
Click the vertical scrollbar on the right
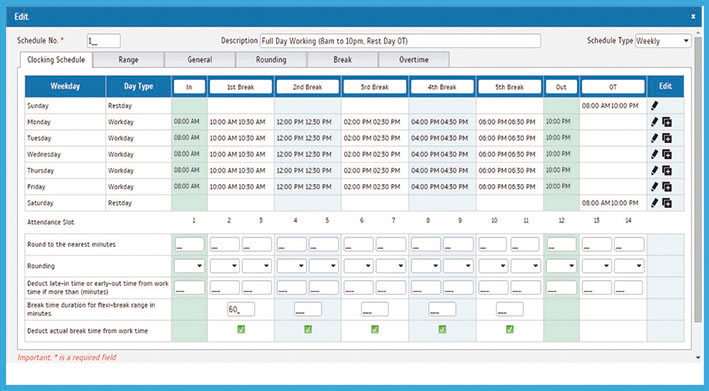(698, 181)
